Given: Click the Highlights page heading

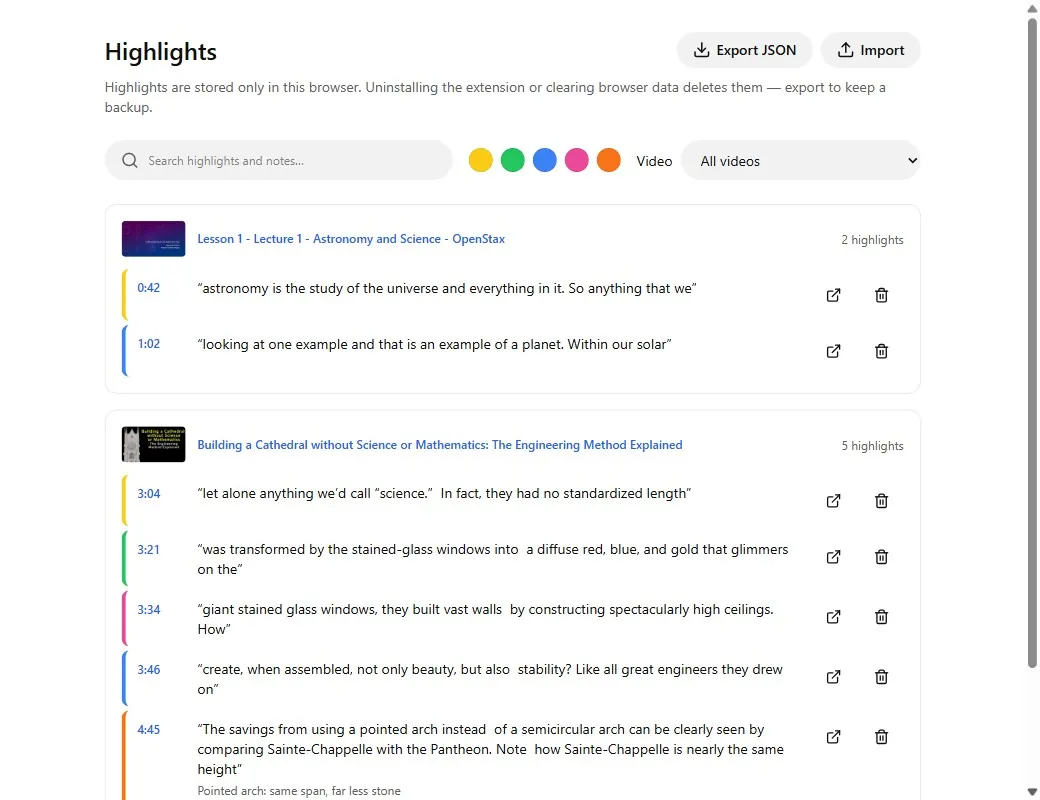Looking at the screenshot, I should click(x=161, y=52).
